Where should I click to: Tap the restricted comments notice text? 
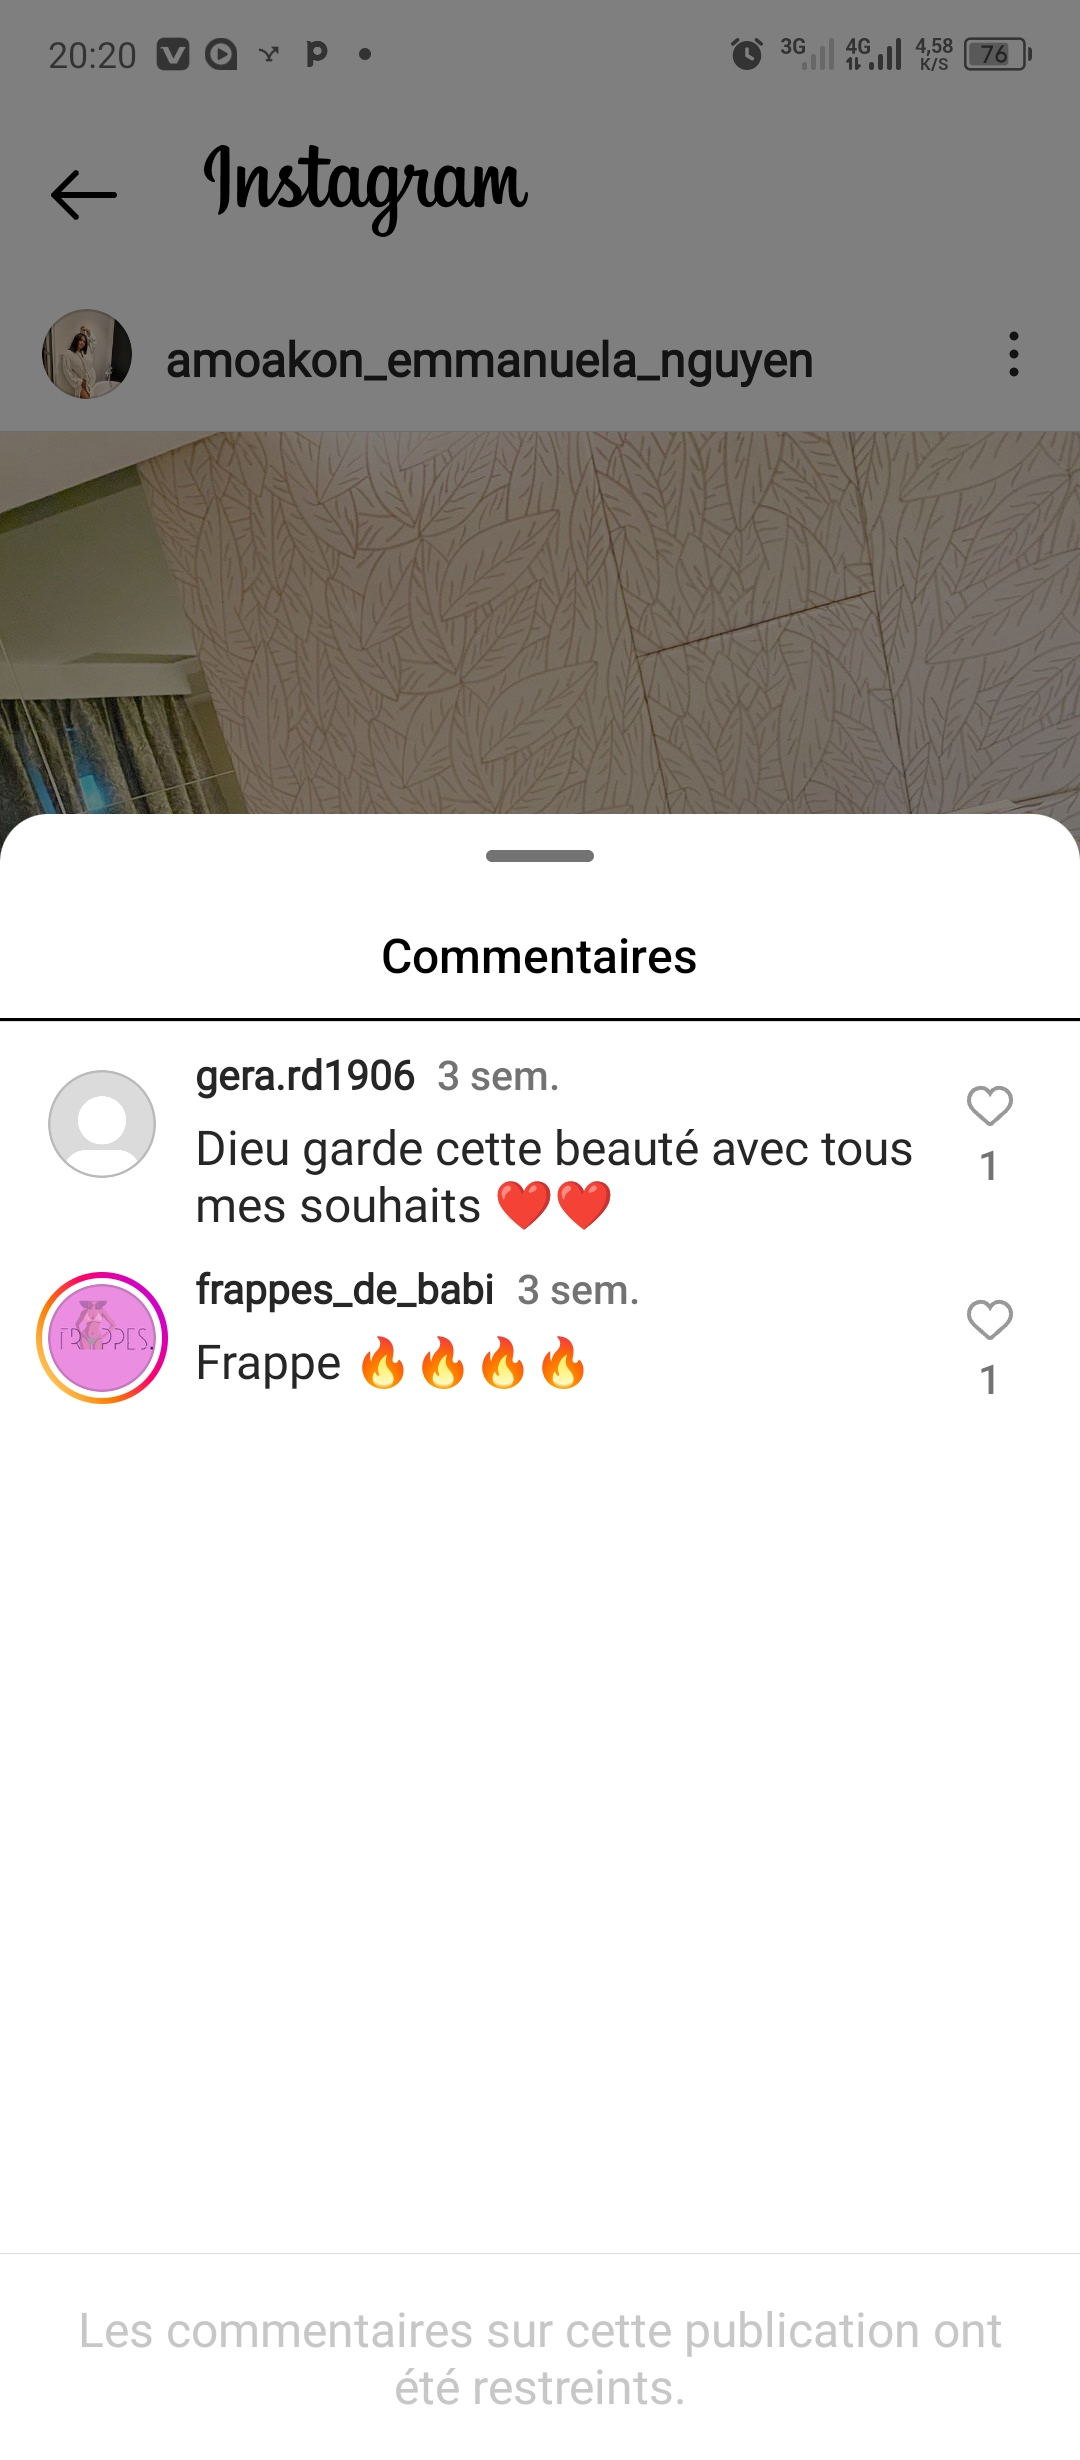coord(540,2359)
